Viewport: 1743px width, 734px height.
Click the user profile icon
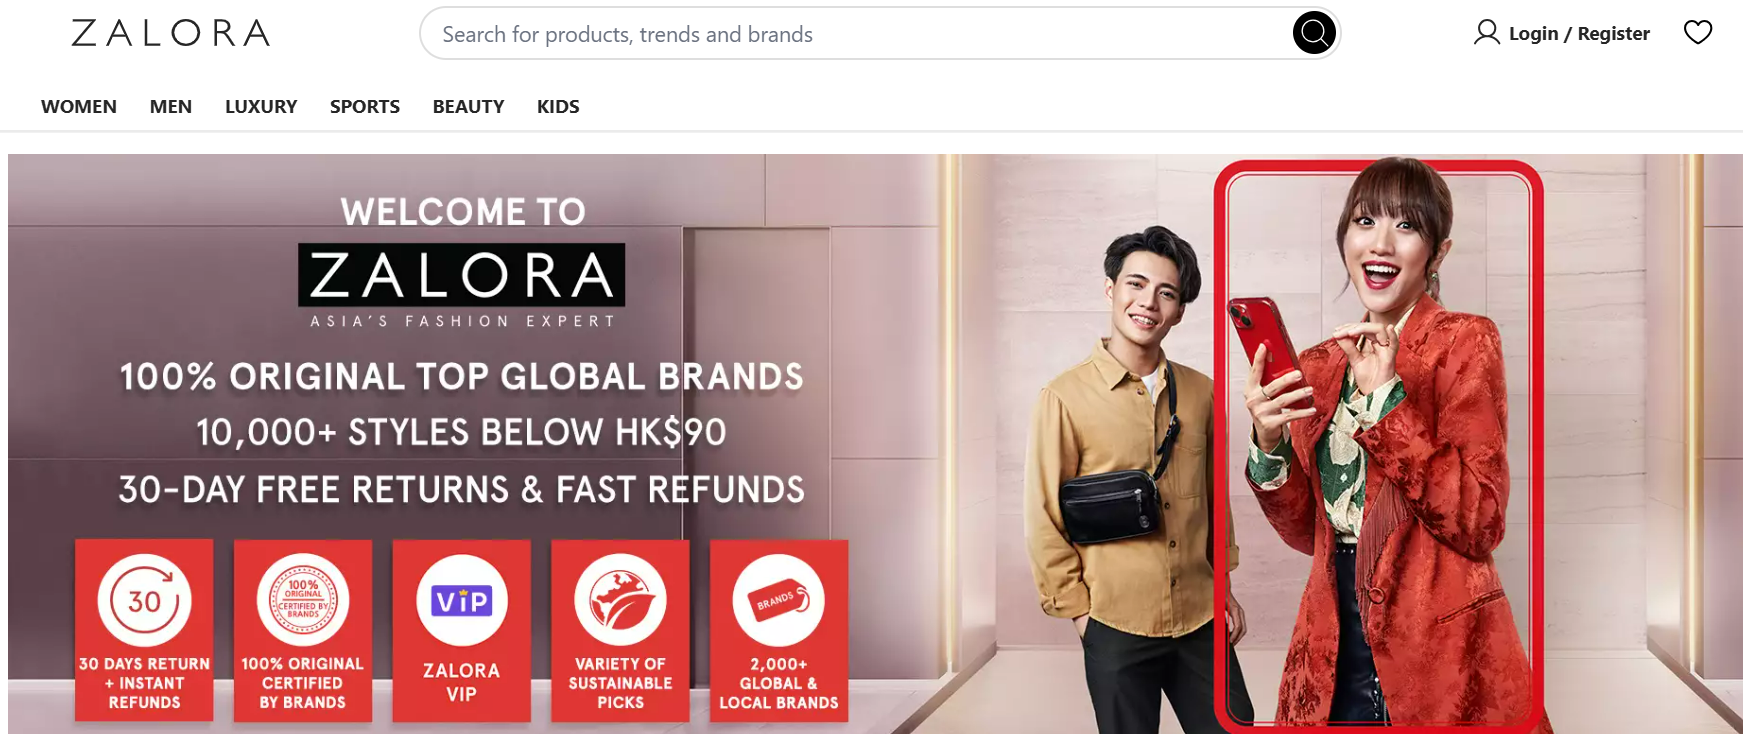(1486, 33)
